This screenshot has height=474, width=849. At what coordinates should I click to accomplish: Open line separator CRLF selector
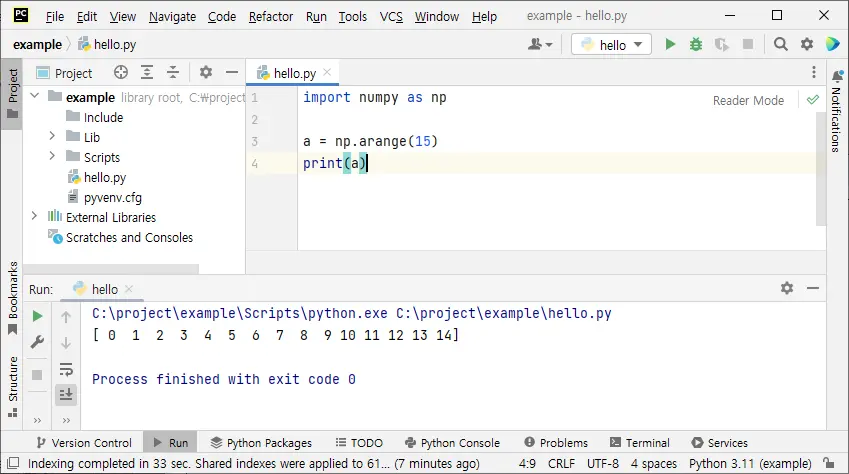tap(561, 464)
